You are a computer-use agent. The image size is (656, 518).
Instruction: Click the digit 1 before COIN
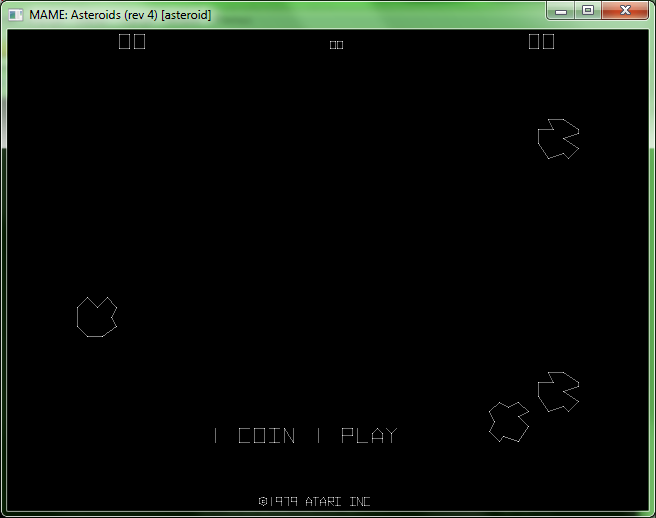215,436
